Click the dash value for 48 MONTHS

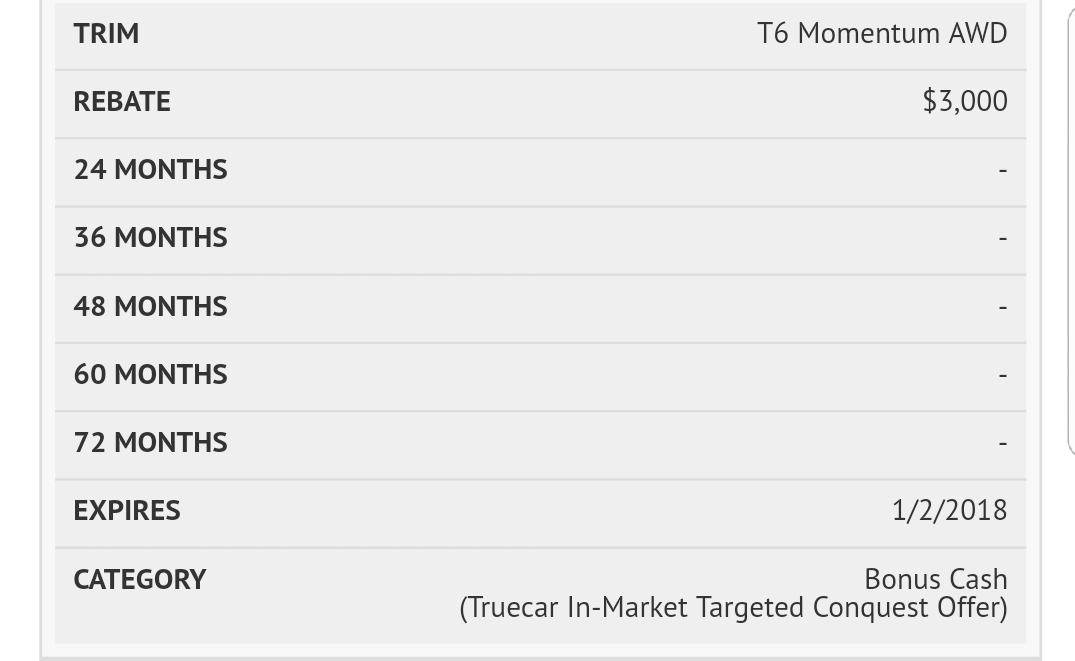(1003, 307)
